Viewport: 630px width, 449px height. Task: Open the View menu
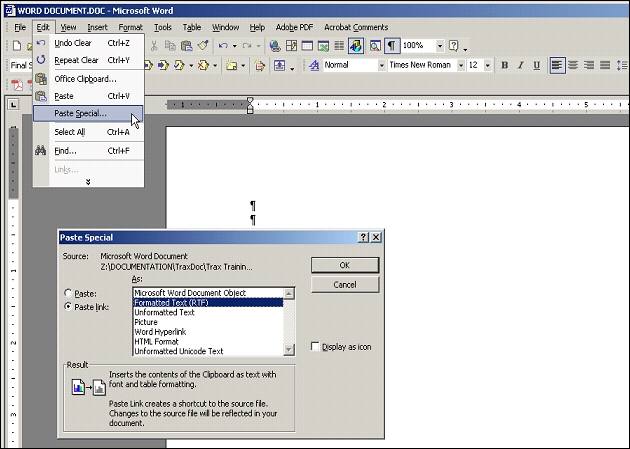click(68, 27)
